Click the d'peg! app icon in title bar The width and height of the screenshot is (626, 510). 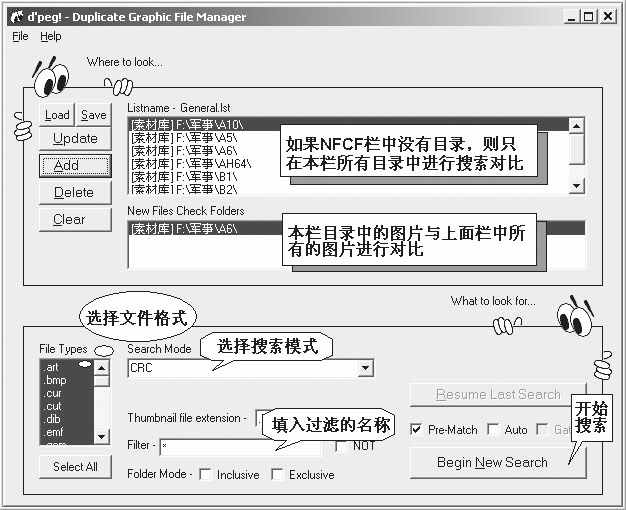pos(17,16)
